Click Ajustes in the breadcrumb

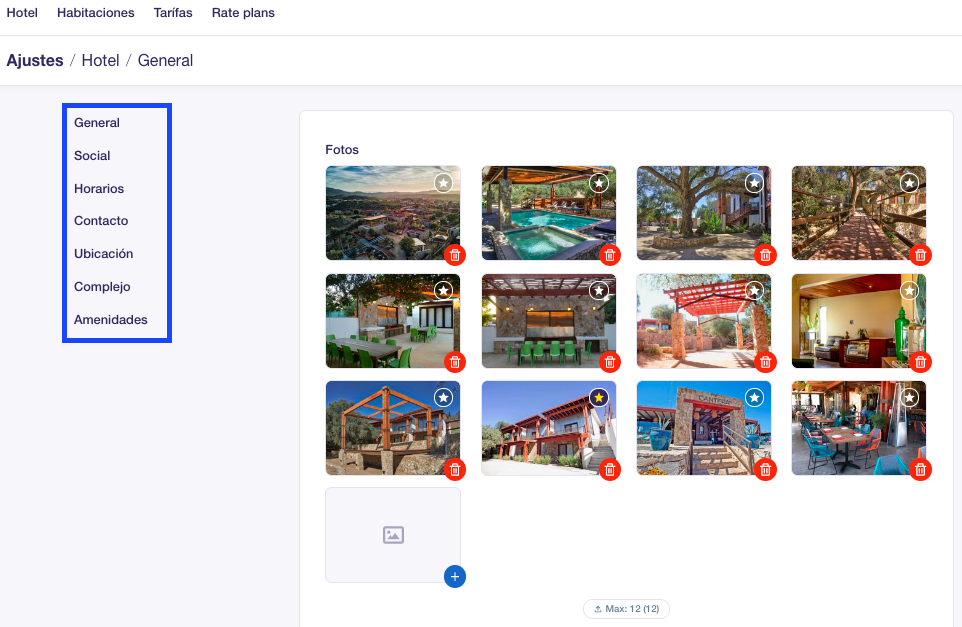35,61
